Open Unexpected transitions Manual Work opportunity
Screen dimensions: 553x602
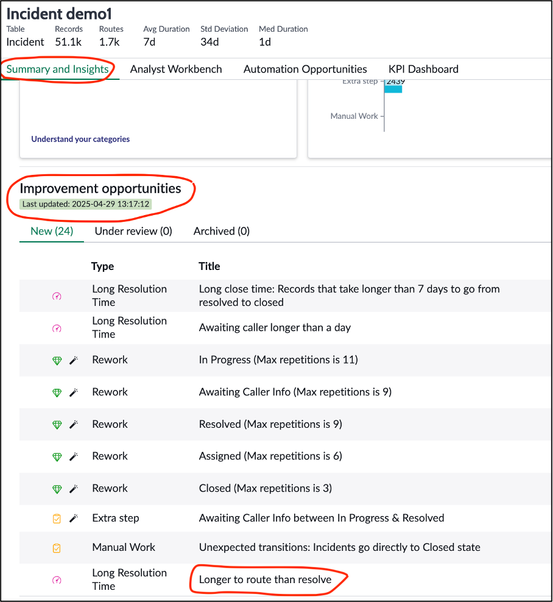339,547
